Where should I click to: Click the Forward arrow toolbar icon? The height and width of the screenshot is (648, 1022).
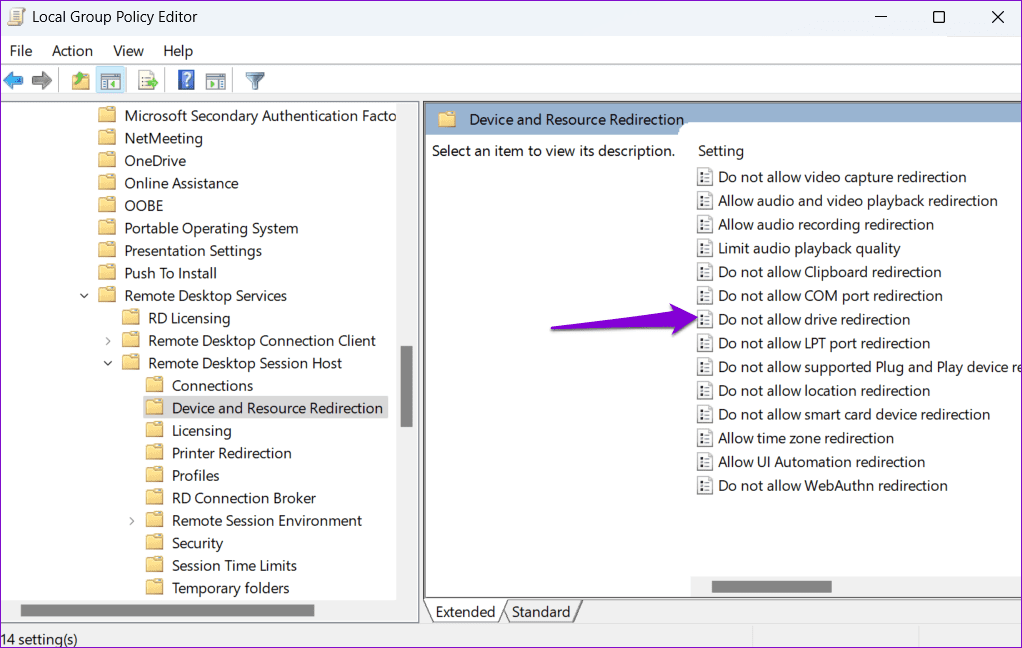coord(42,81)
